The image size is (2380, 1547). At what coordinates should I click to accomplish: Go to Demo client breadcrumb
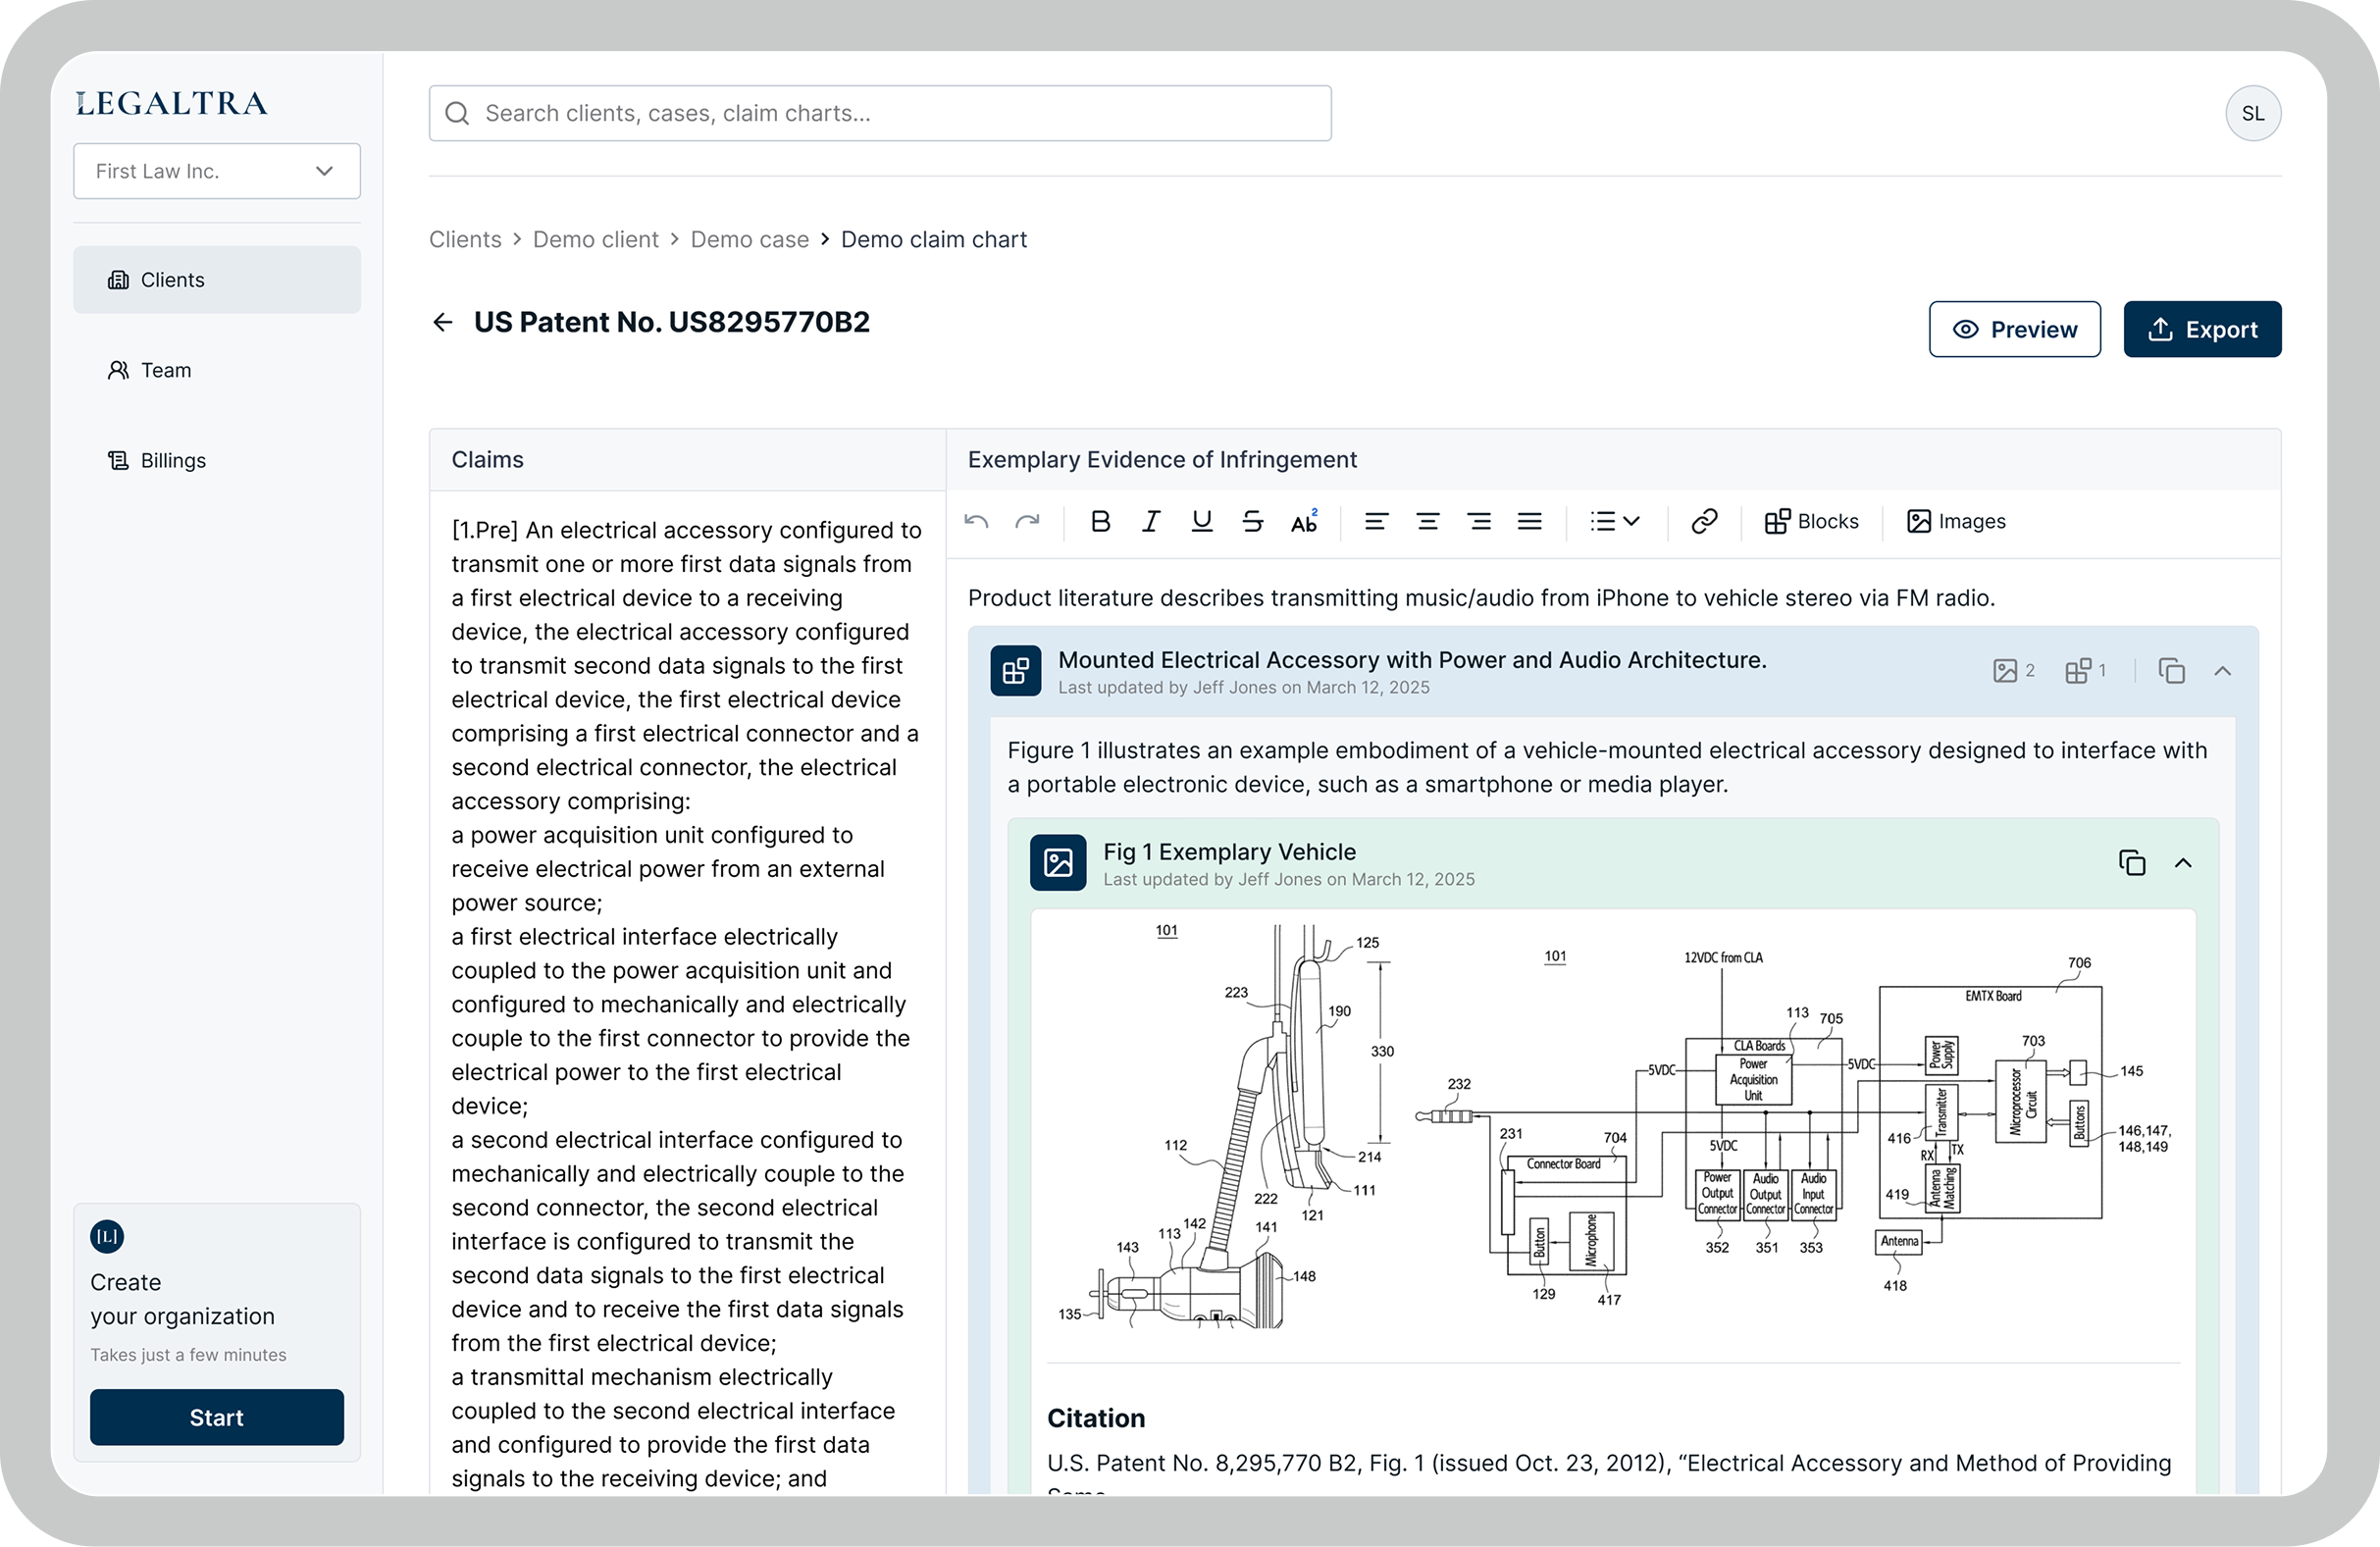[596, 239]
